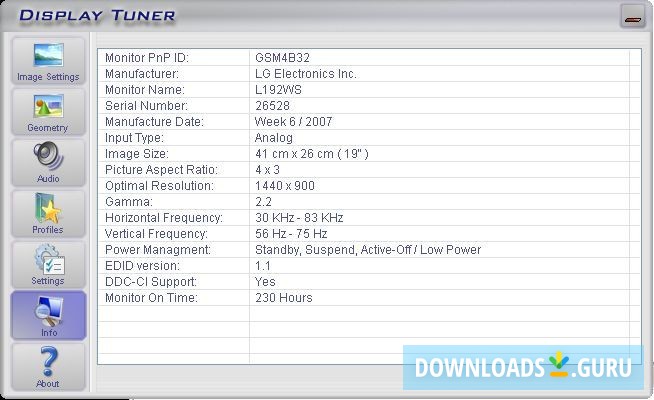Click the Yes DDC-CI support value

pyautogui.click(x=265, y=282)
